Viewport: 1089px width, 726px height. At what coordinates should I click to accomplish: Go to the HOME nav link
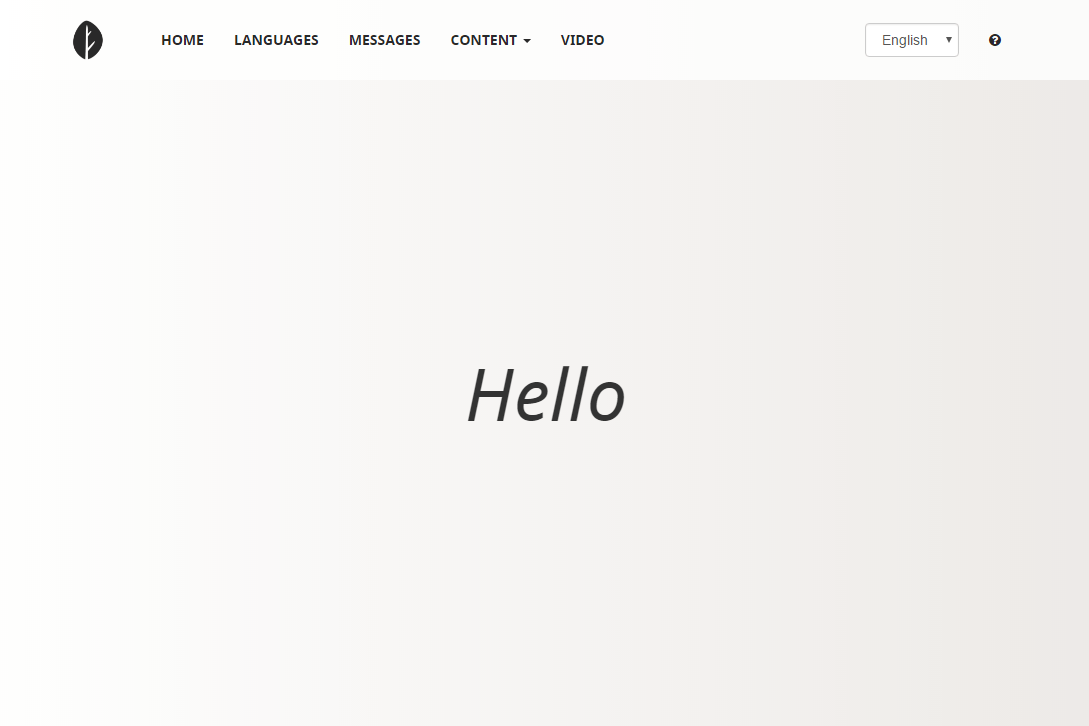coord(182,40)
